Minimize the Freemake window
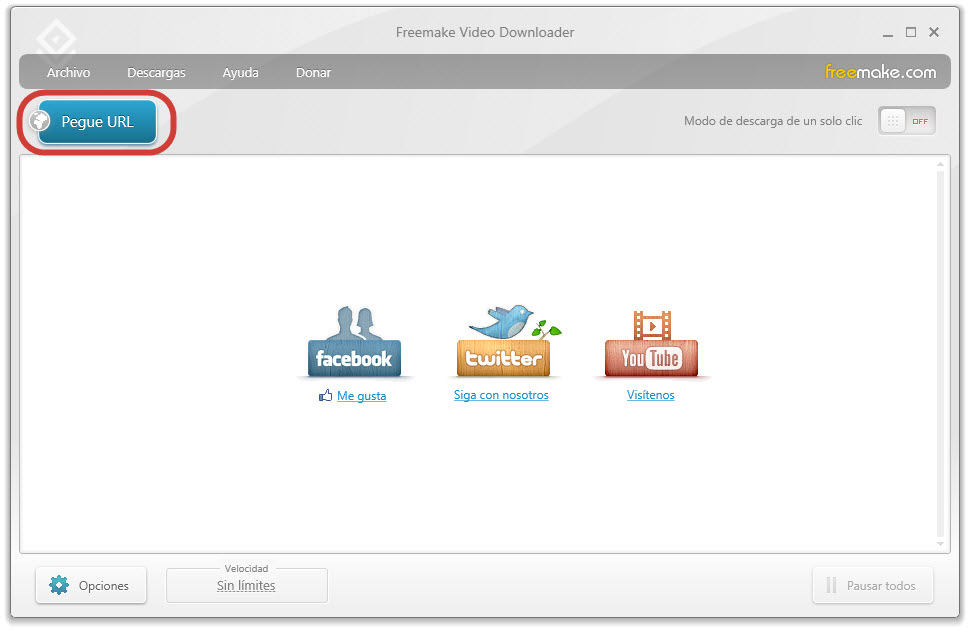970x630 pixels. coord(888,33)
